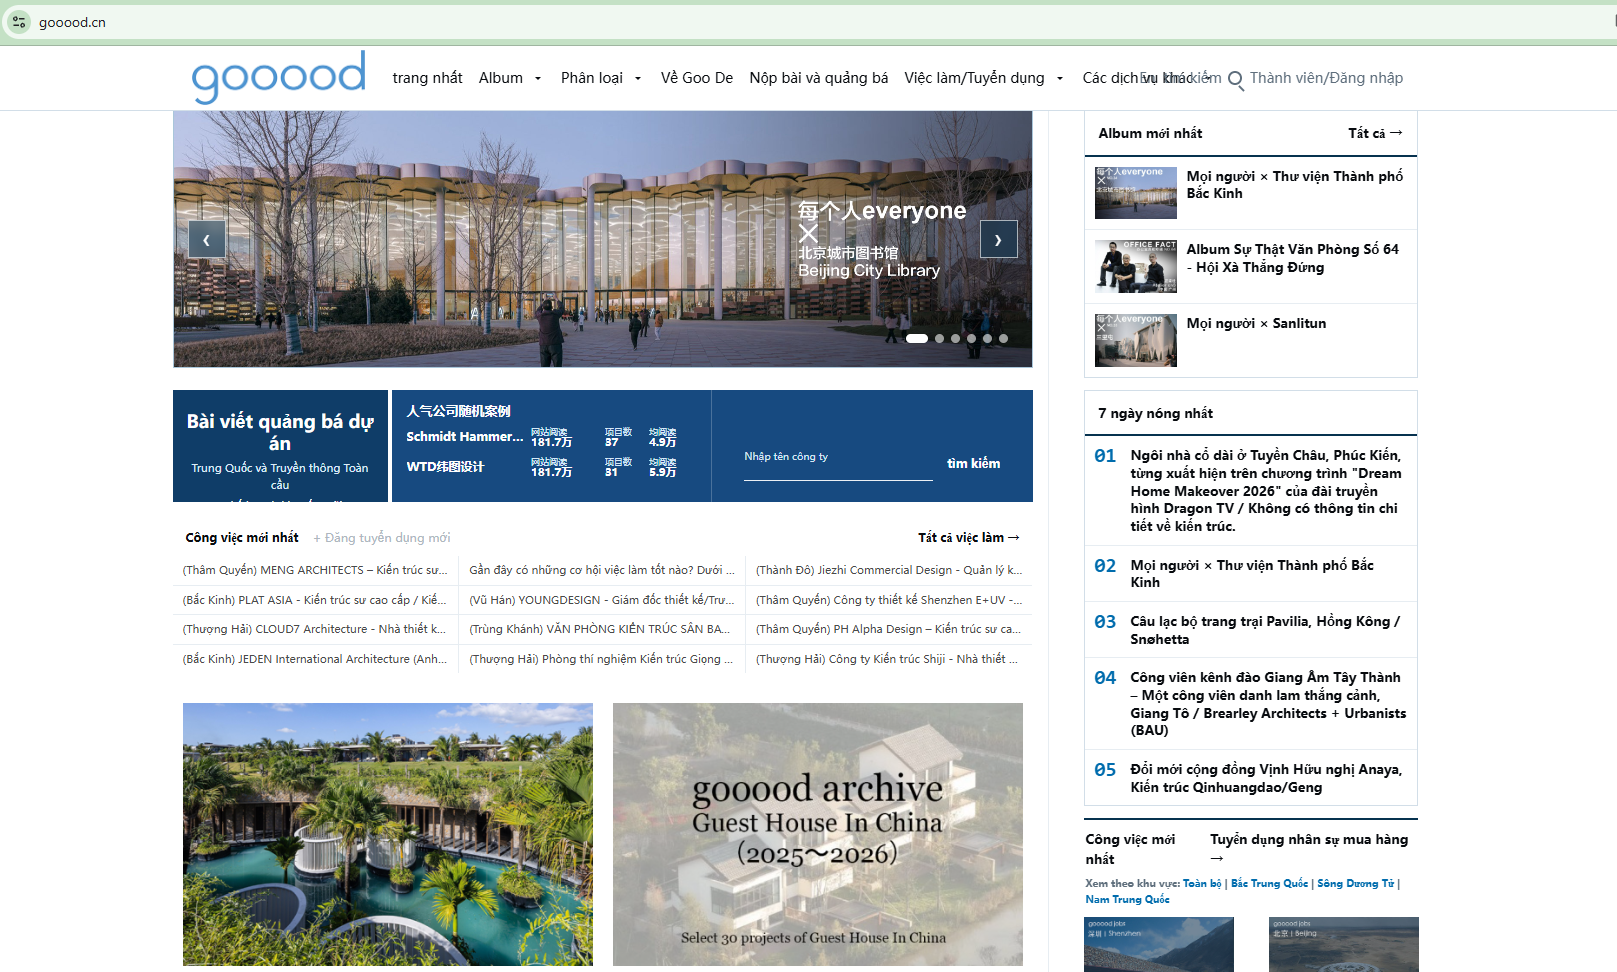1617x972 pixels.
Task: Open the Nộp bài và quảng bá menu
Action: (819, 78)
